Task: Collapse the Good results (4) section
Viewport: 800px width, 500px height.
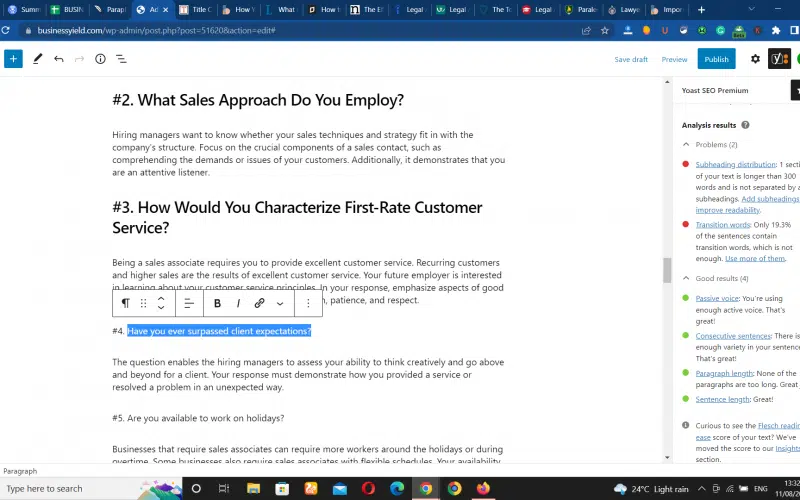Action: coord(686,278)
